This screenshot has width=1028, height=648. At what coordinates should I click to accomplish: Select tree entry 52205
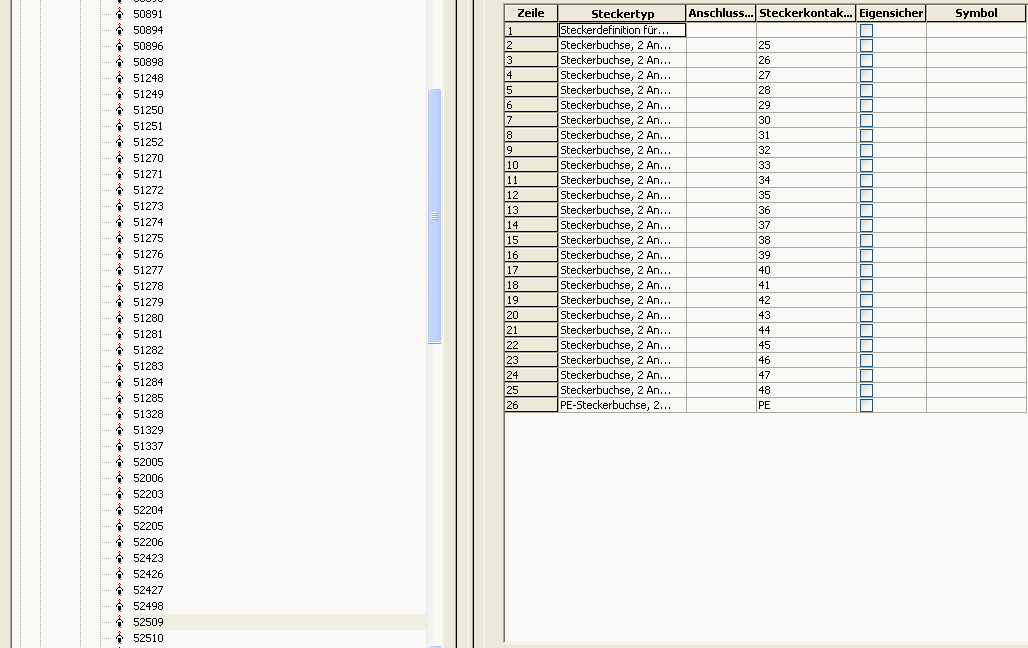pos(148,526)
